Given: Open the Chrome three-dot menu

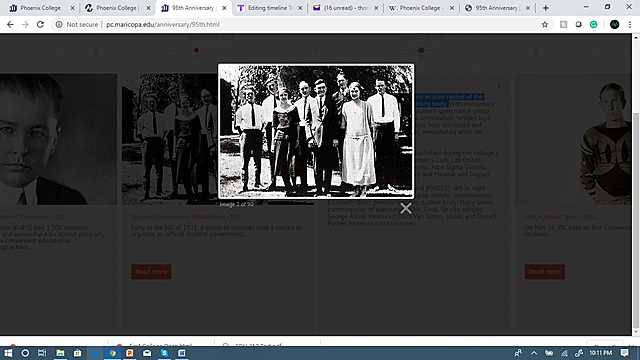Looking at the screenshot, I should (630, 24).
